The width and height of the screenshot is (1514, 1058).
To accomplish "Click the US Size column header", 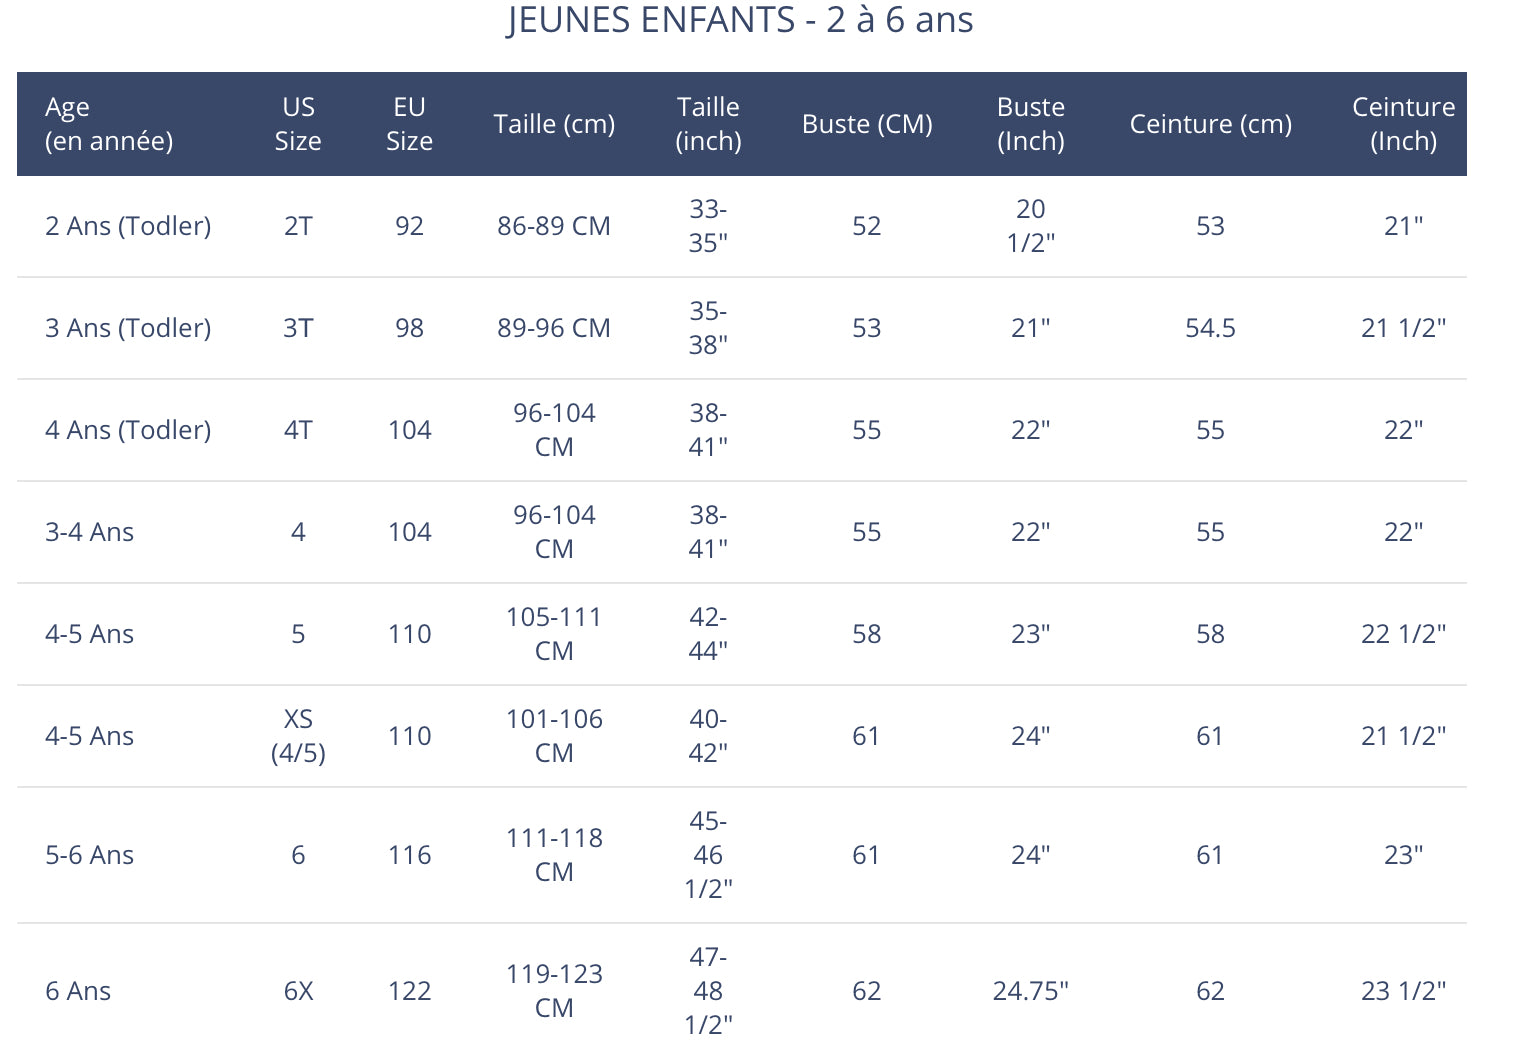I will click(298, 124).
